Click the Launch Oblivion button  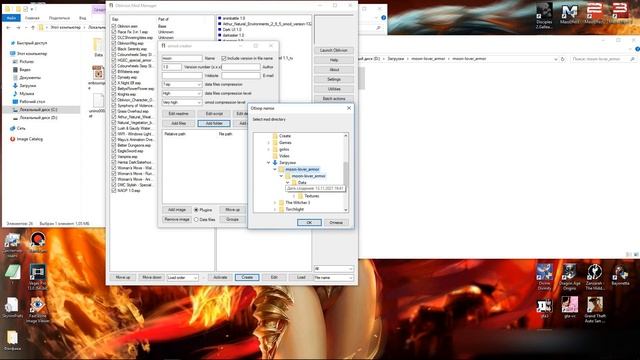(x=334, y=50)
